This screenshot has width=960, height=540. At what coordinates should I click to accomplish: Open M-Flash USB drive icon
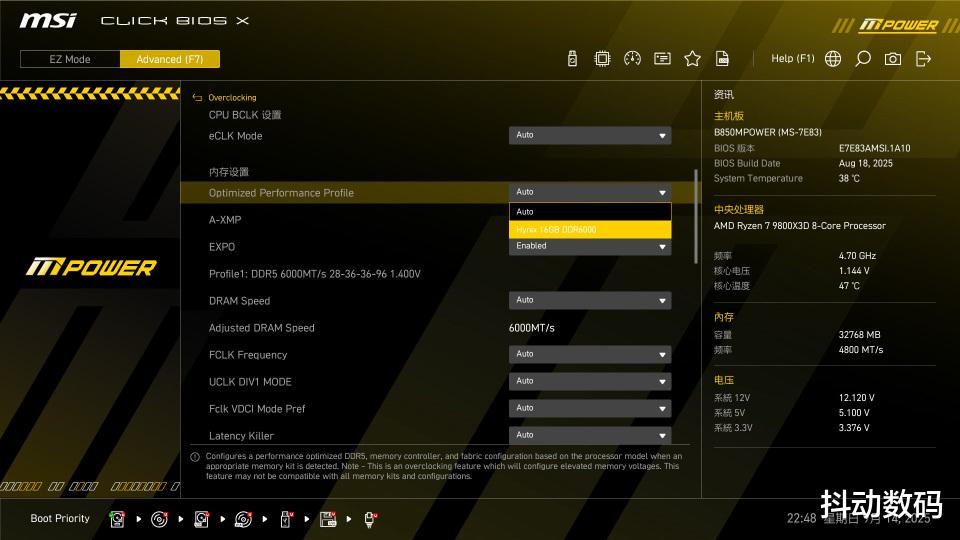point(572,59)
